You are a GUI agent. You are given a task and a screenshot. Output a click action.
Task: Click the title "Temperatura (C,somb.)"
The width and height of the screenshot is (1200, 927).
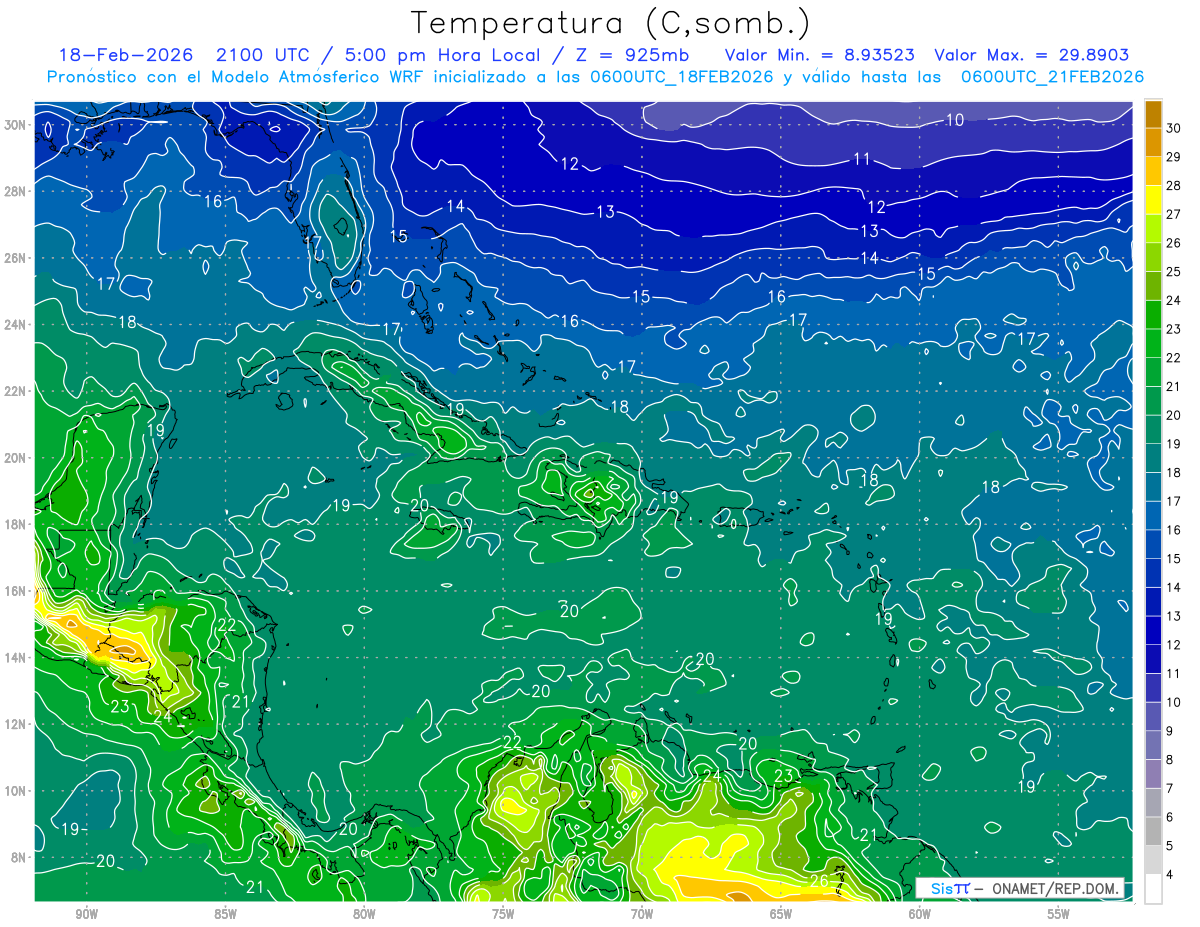click(611, 23)
